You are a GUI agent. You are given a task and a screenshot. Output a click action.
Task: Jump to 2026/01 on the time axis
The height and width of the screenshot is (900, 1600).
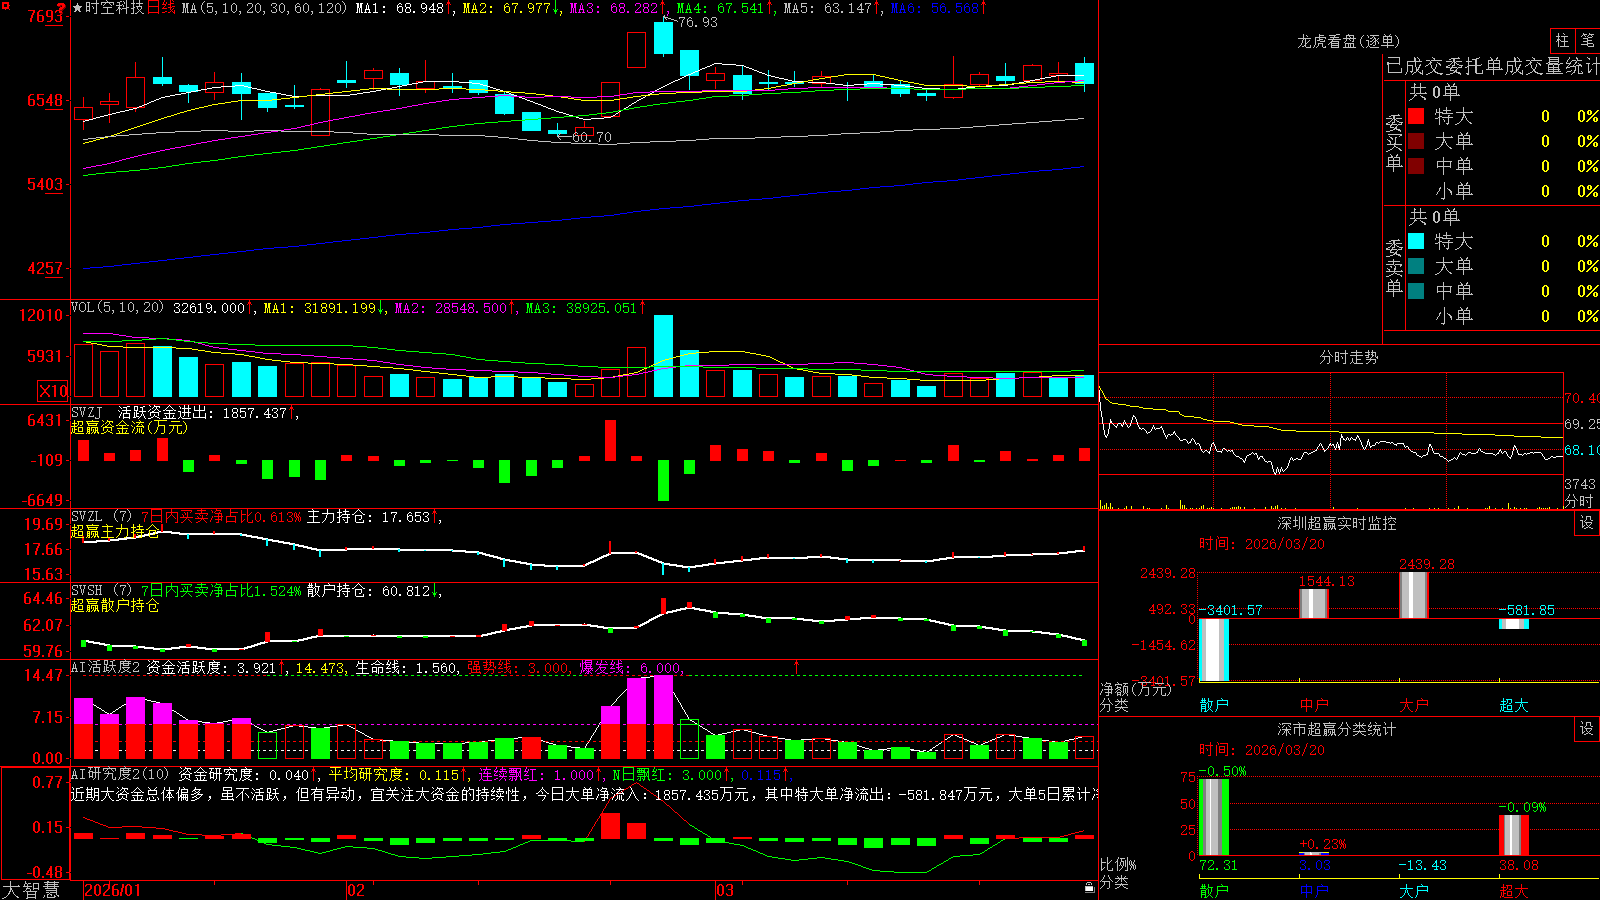coord(113,890)
